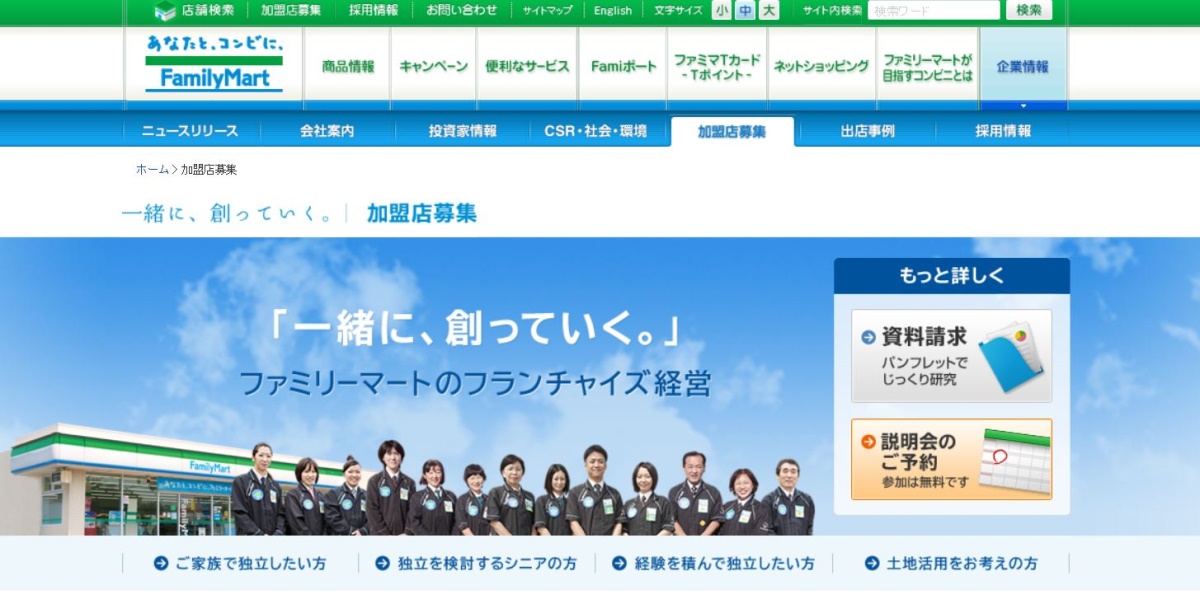Screen dimensions: 1200x613
Task: Click the blue arrow icon beside 資料請求
Action: coord(868,337)
